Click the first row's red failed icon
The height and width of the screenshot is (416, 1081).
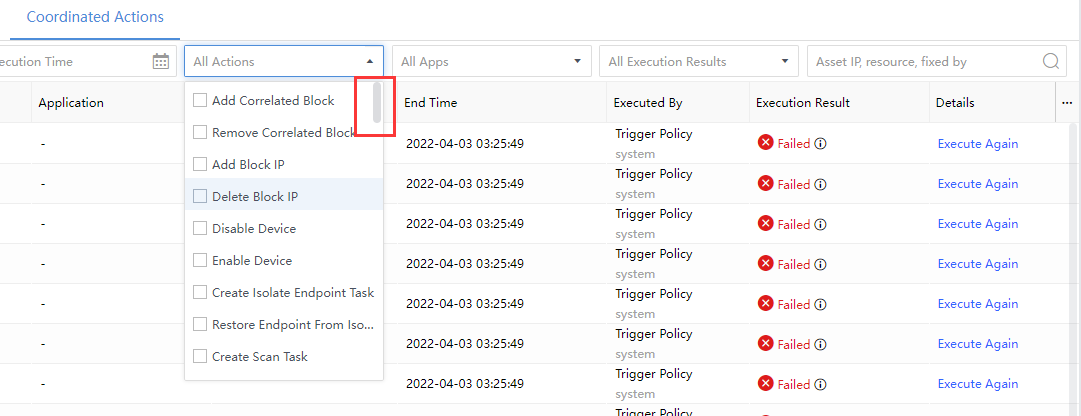(x=766, y=143)
